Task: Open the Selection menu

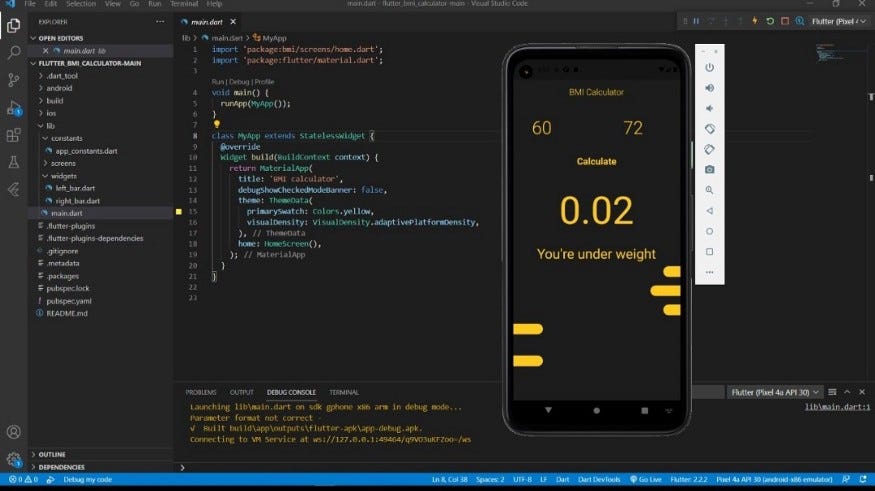Action: pyautogui.click(x=81, y=4)
